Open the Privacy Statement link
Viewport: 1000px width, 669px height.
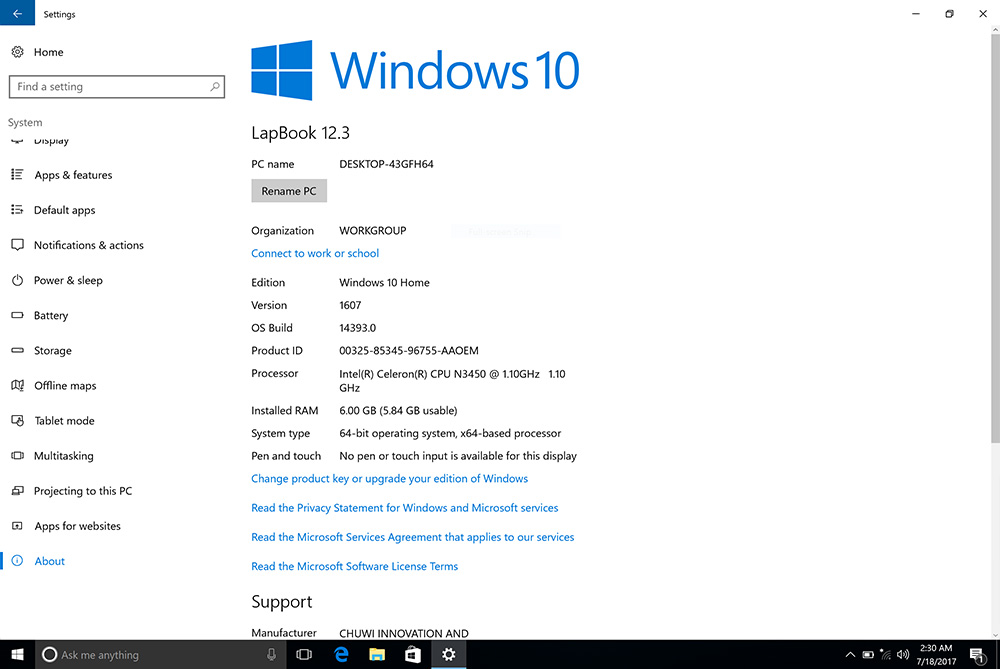[404, 508]
